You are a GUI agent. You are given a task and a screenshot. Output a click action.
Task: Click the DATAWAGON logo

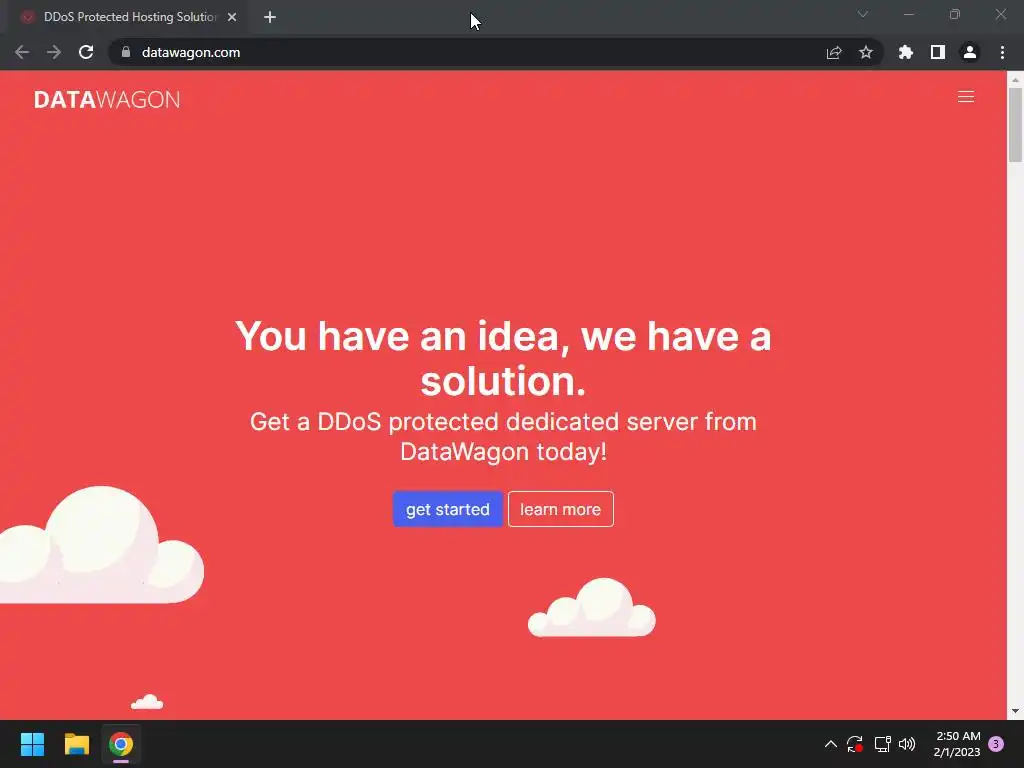point(107,99)
